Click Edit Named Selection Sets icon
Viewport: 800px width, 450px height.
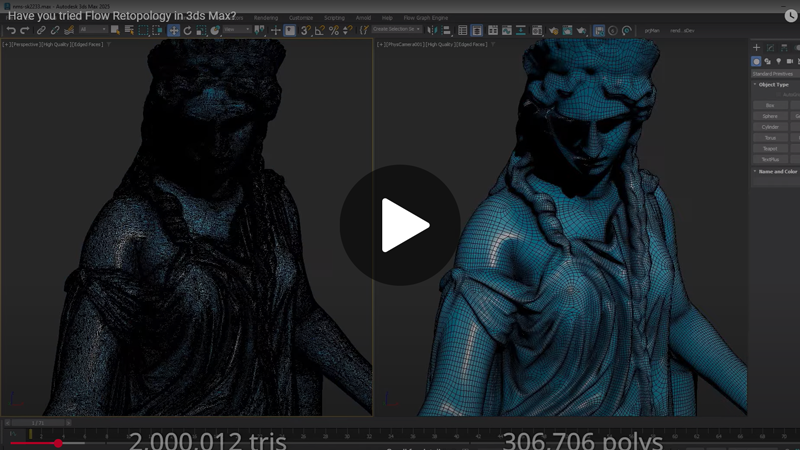coord(364,31)
